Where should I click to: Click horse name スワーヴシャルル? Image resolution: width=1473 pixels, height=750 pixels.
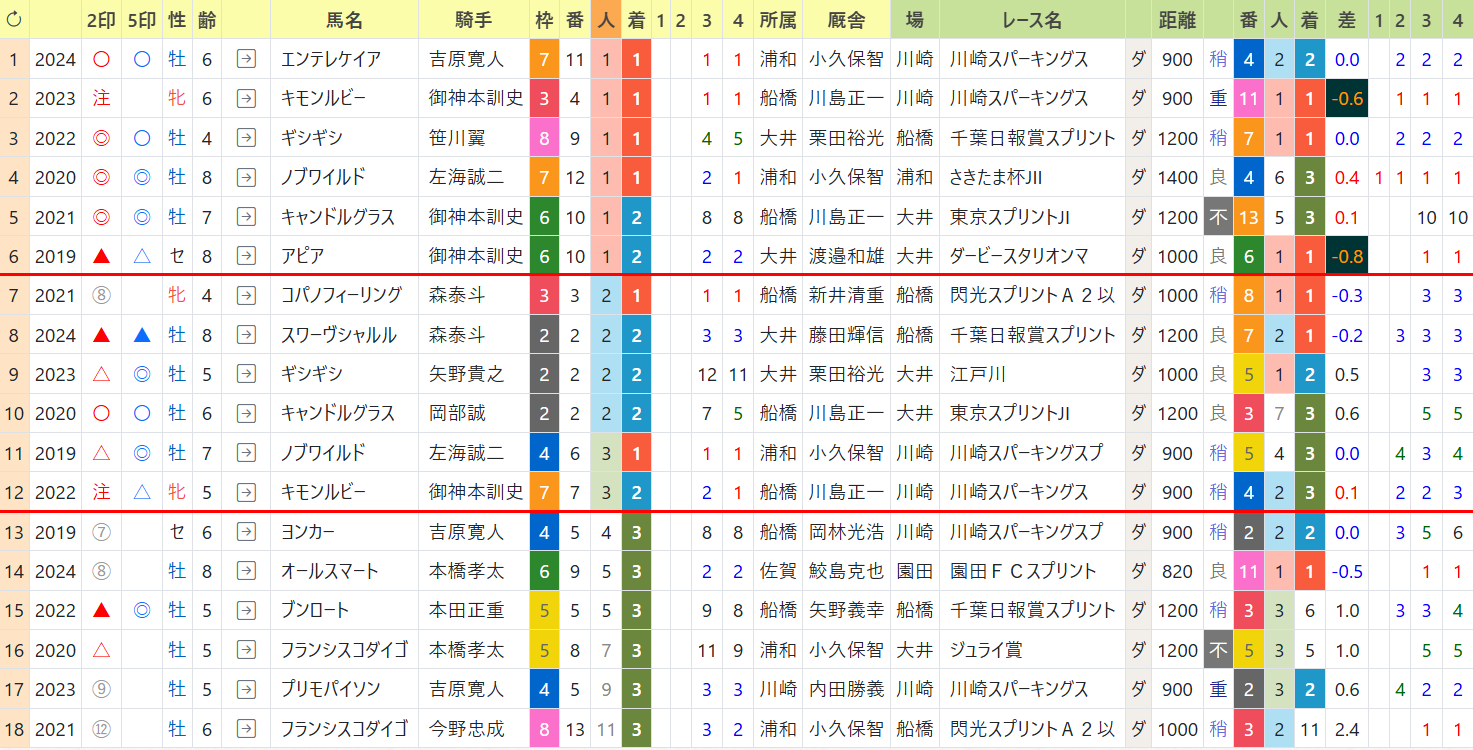[339, 335]
